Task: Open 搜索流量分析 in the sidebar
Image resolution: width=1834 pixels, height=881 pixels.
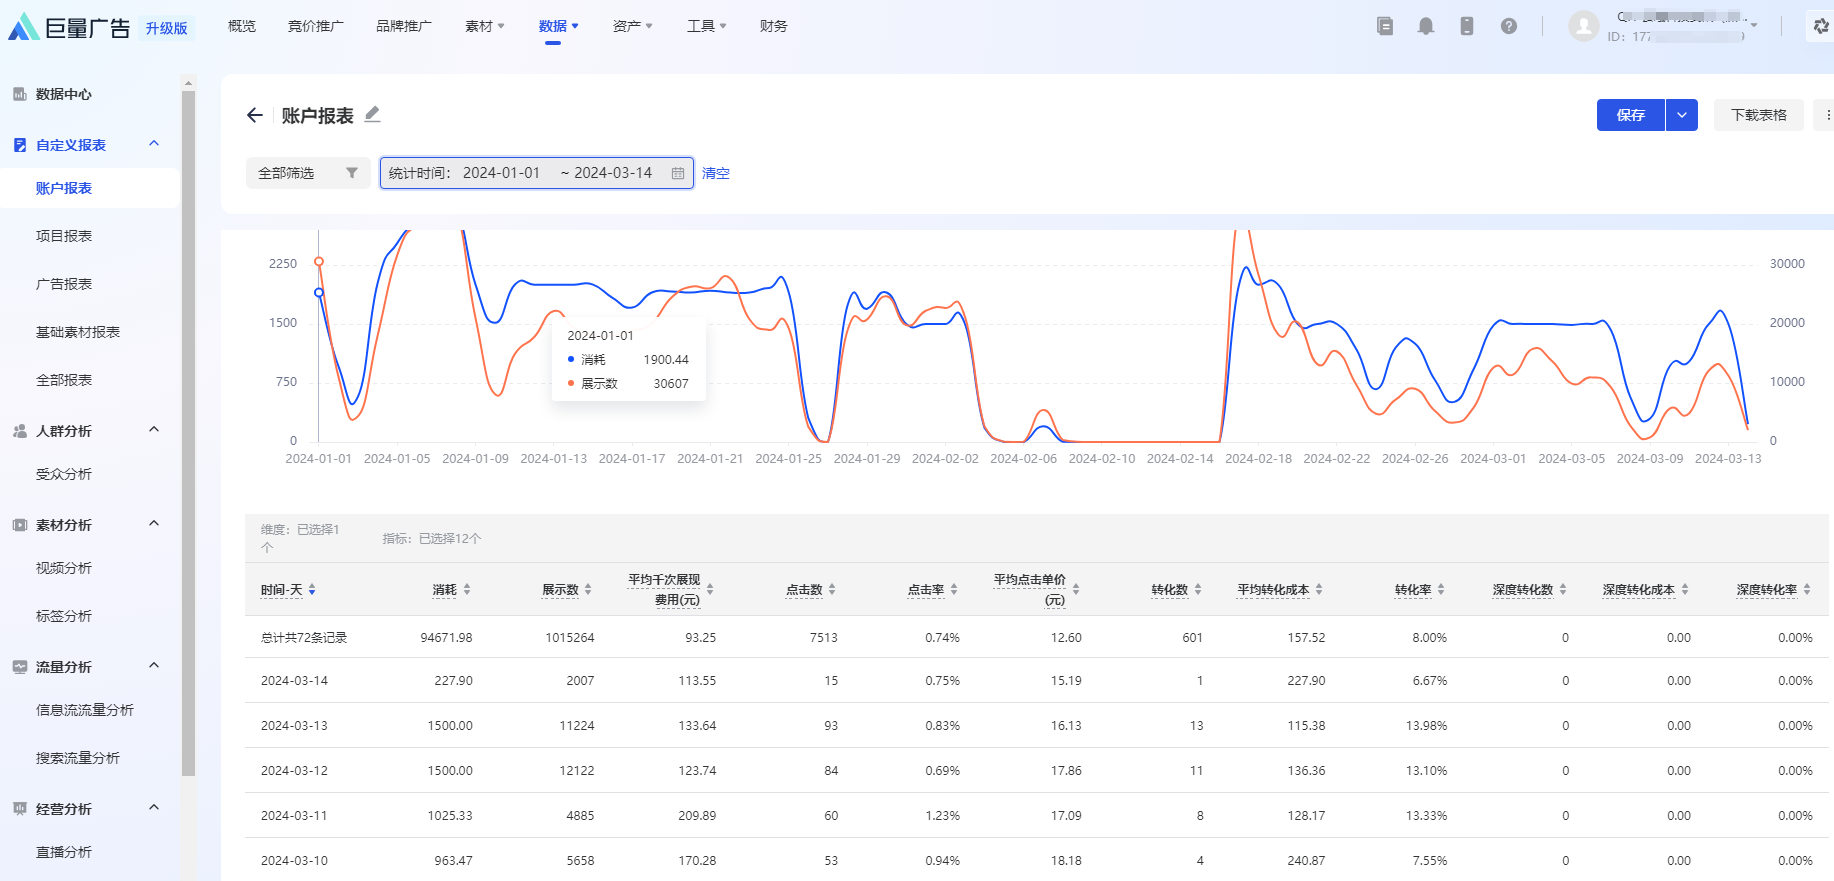Action: pos(78,758)
